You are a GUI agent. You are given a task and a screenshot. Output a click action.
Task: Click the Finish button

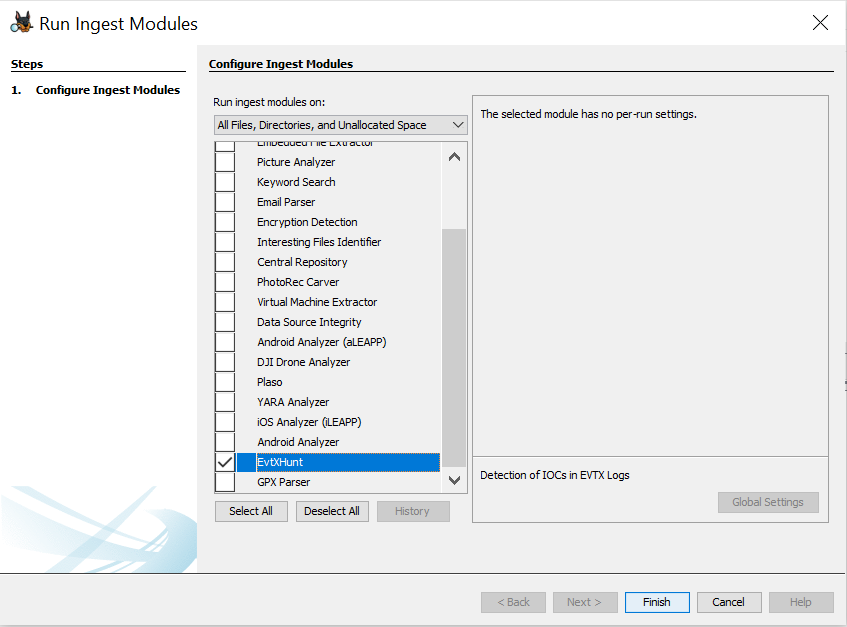coord(657,602)
